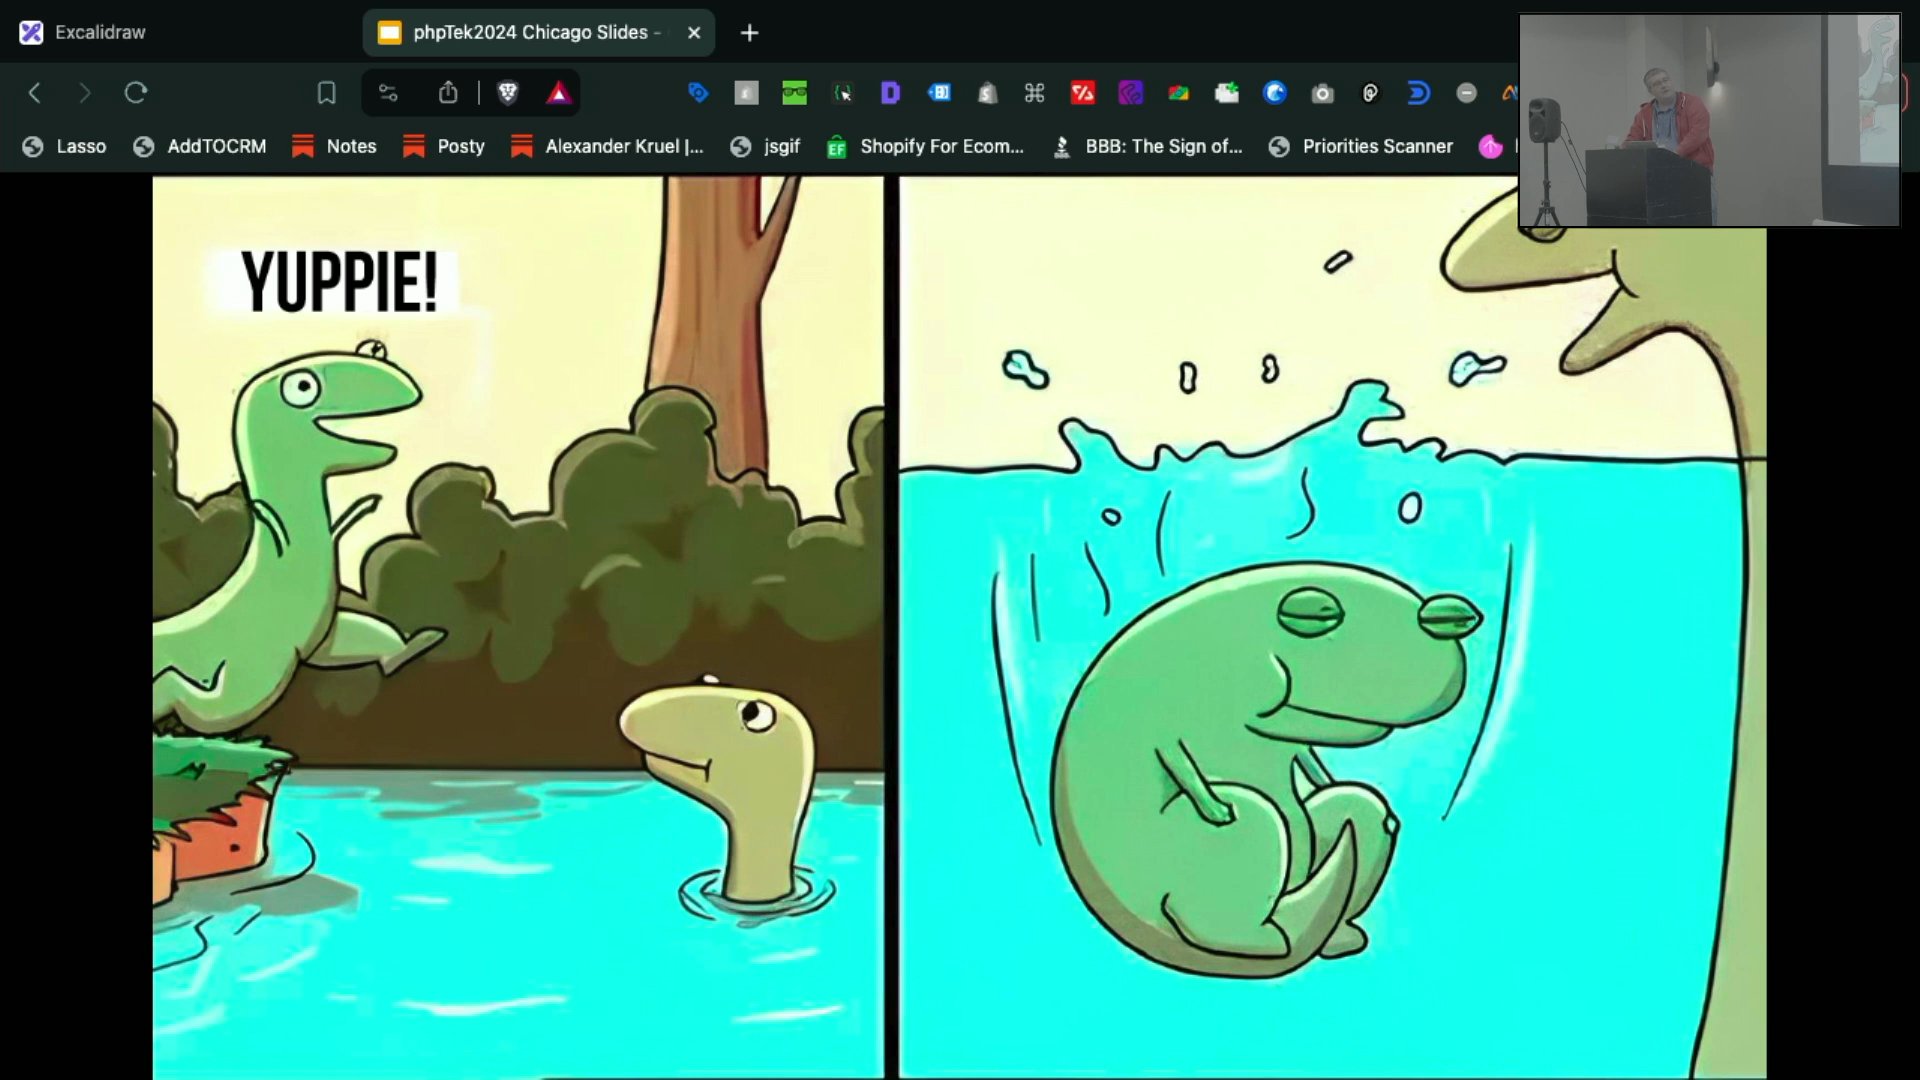
Task: Click the underwater dinosaur comic panel
Action: pyautogui.click(x=1332, y=627)
